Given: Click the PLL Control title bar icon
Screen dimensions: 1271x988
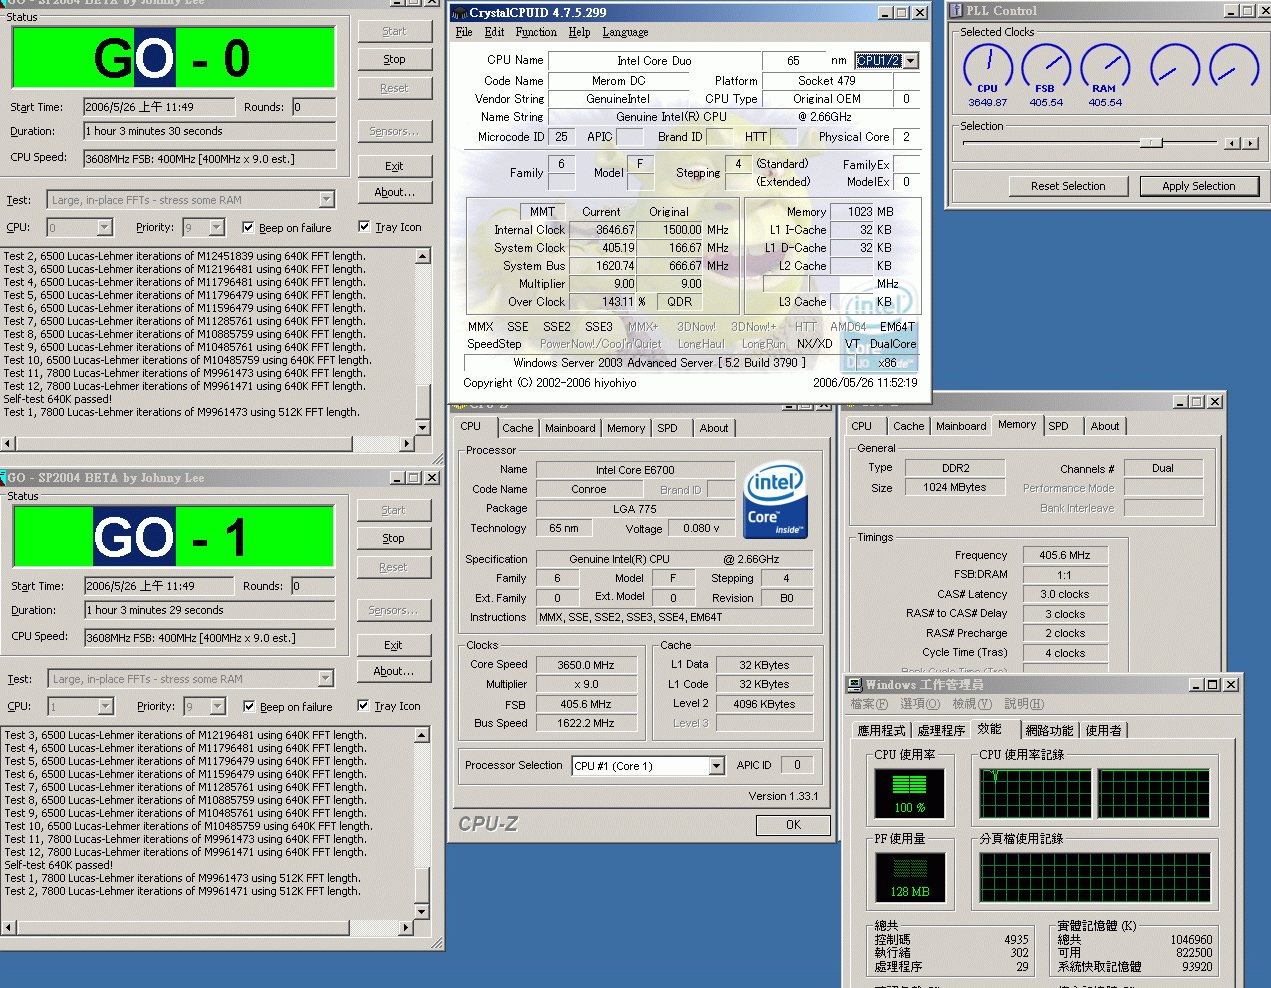Looking at the screenshot, I should tap(956, 10).
